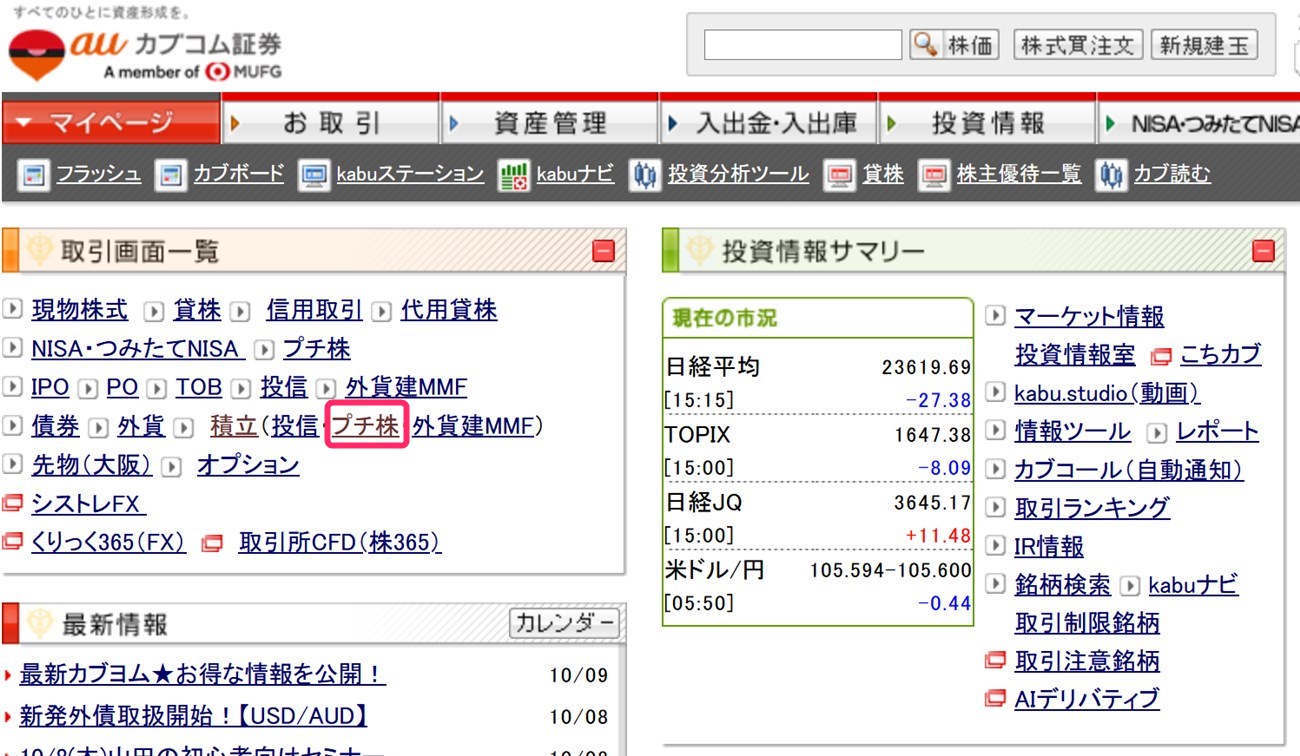Click arrow icon beside IR情報
The width and height of the screenshot is (1300, 756).
point(995,546)
